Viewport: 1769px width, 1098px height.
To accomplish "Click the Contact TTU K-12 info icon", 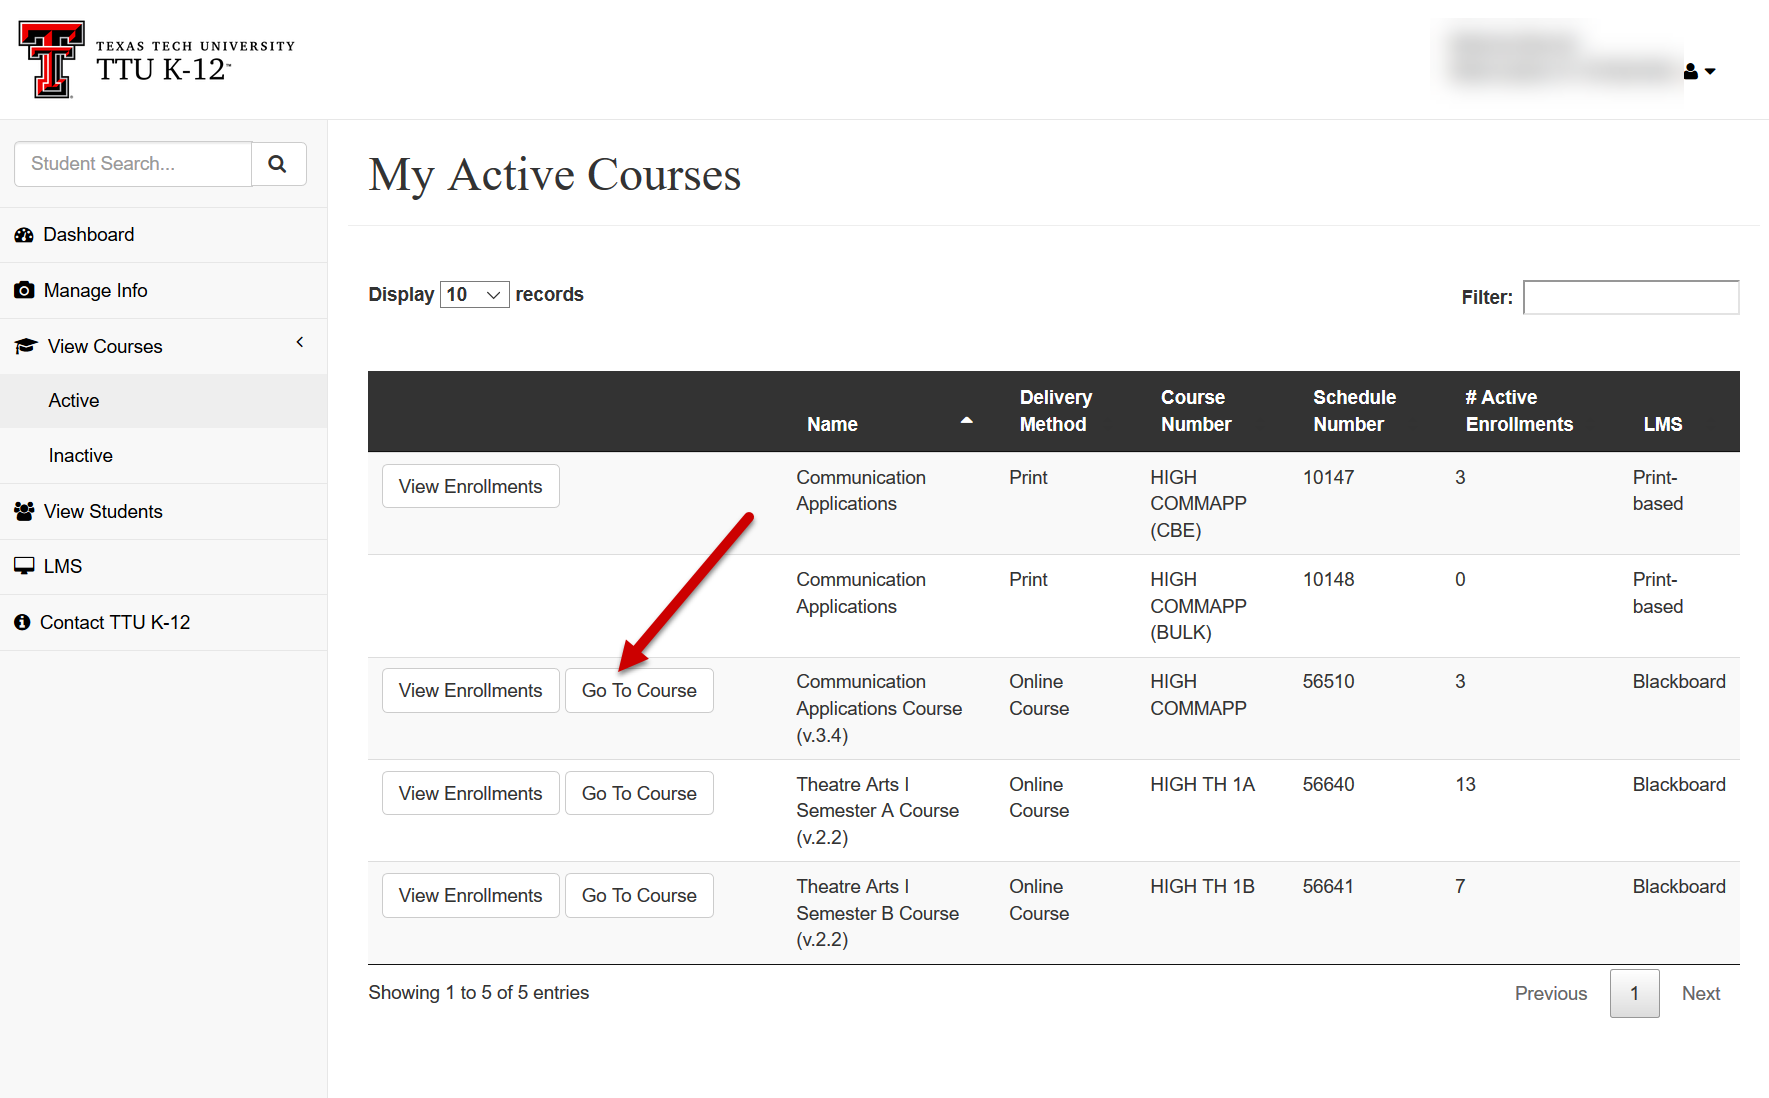I will pyautogui.click(x=22, y=622).
